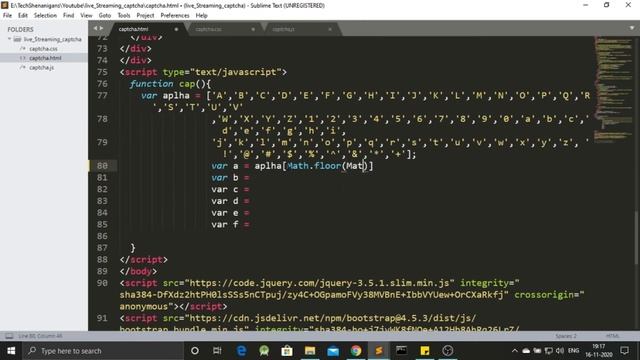The image size is (640, 360).
Task: Open the Preferences menu
Action: pyautogui.click(x=175, y=16)
